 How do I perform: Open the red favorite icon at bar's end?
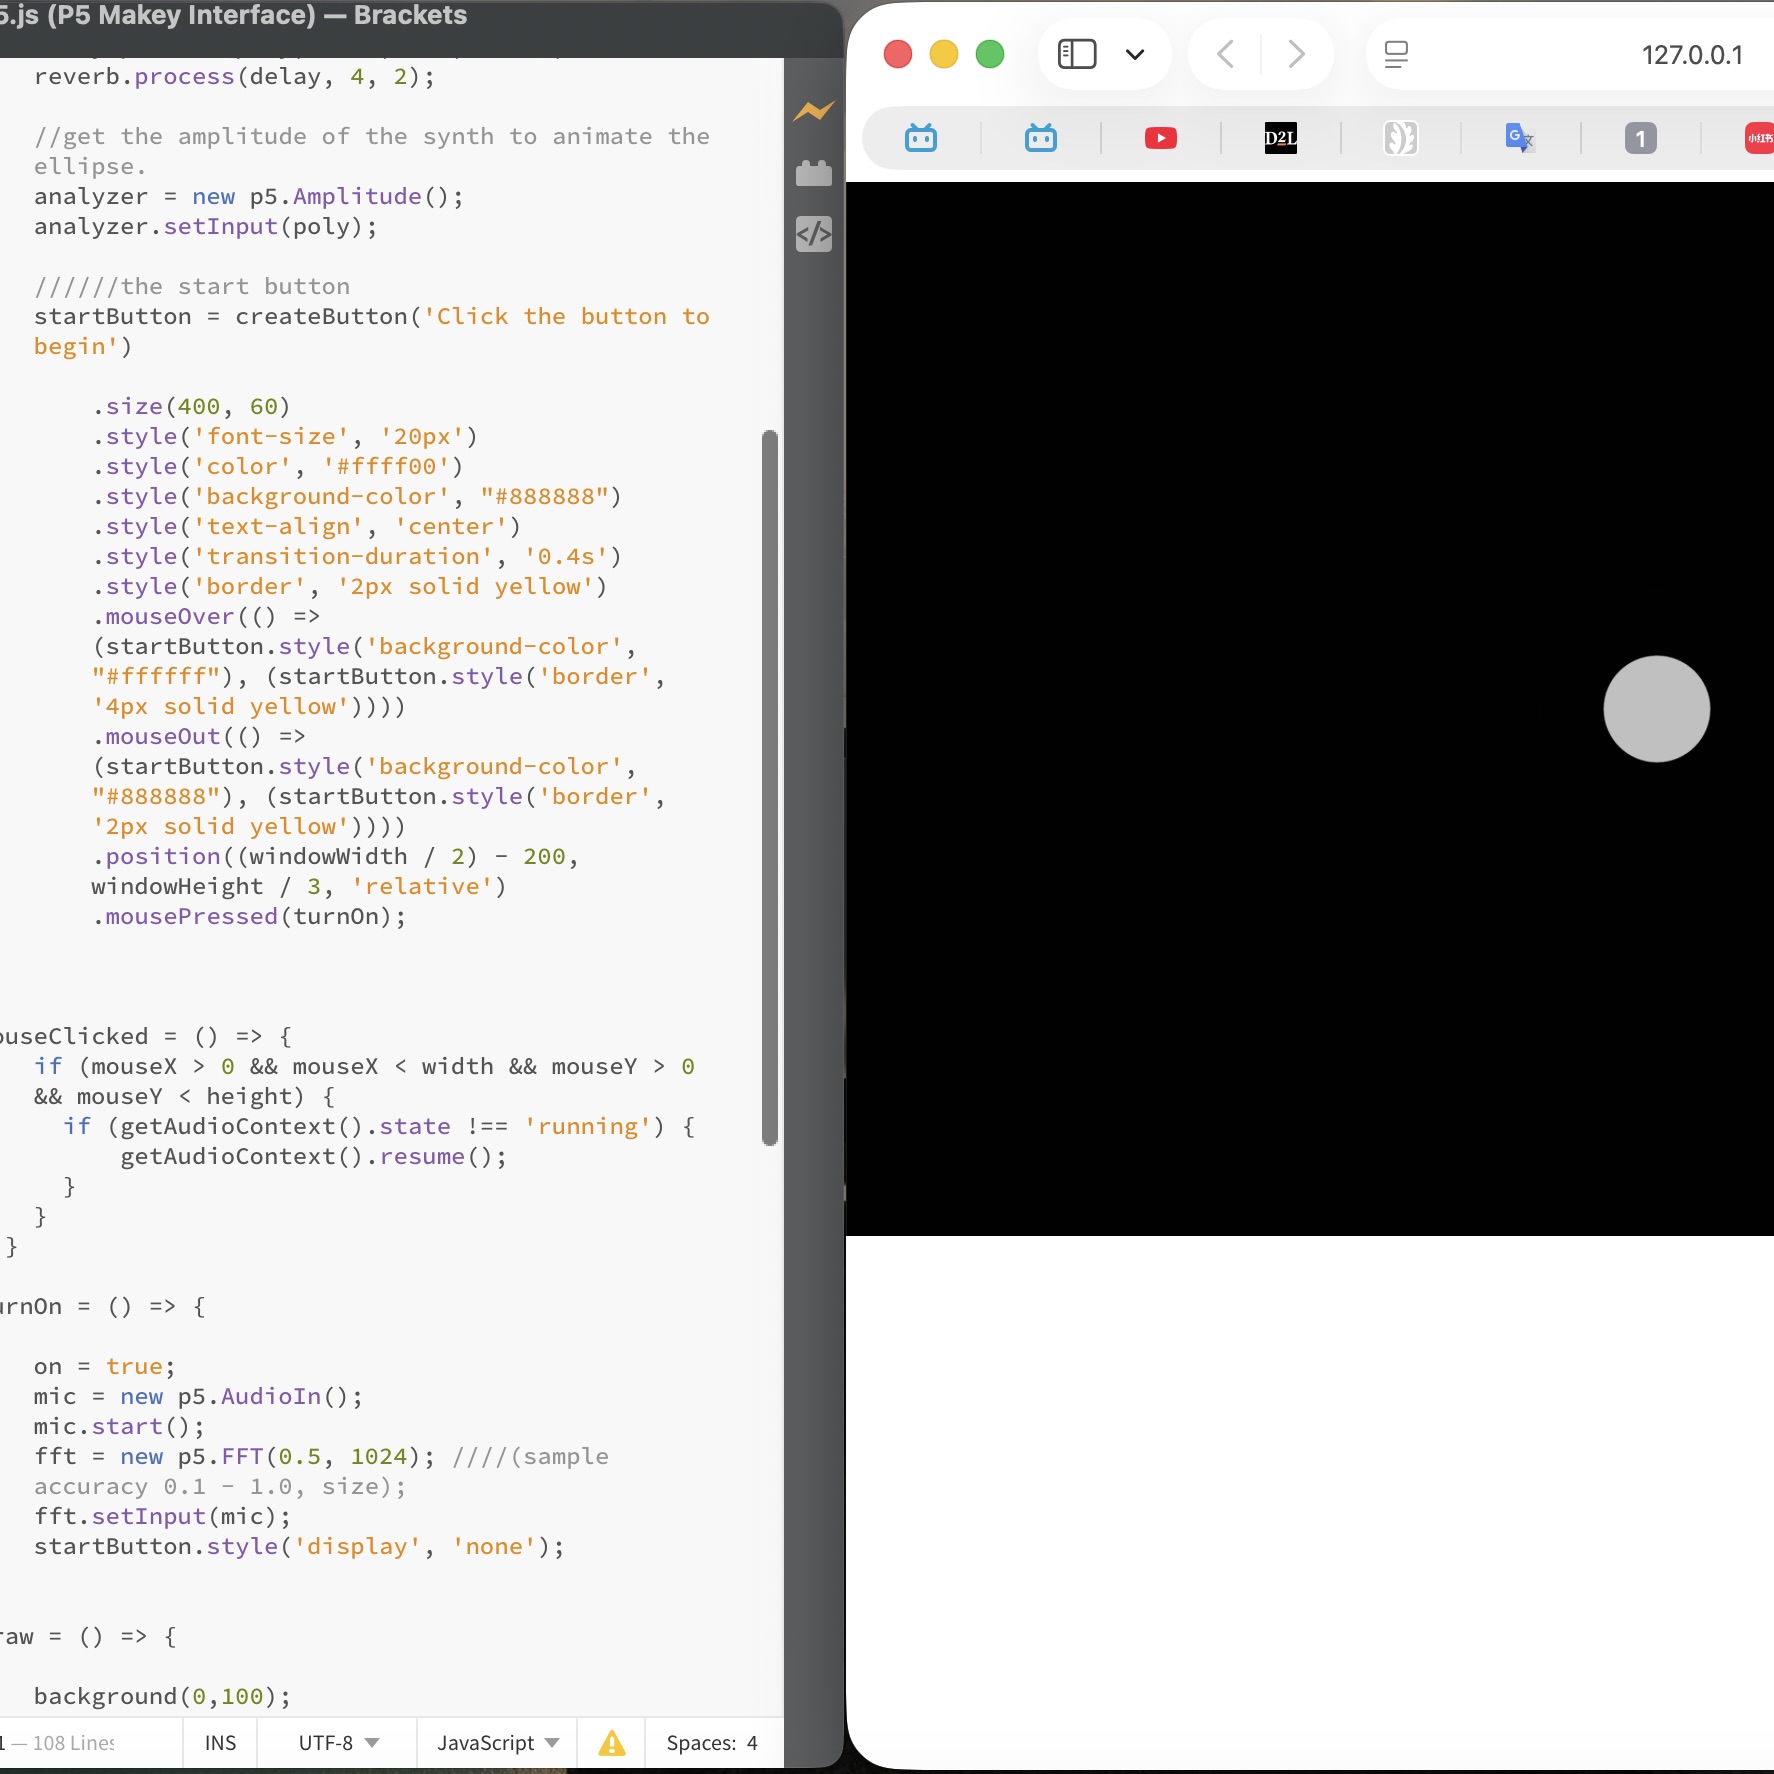pyautogui.click(x=1760, y=138)
